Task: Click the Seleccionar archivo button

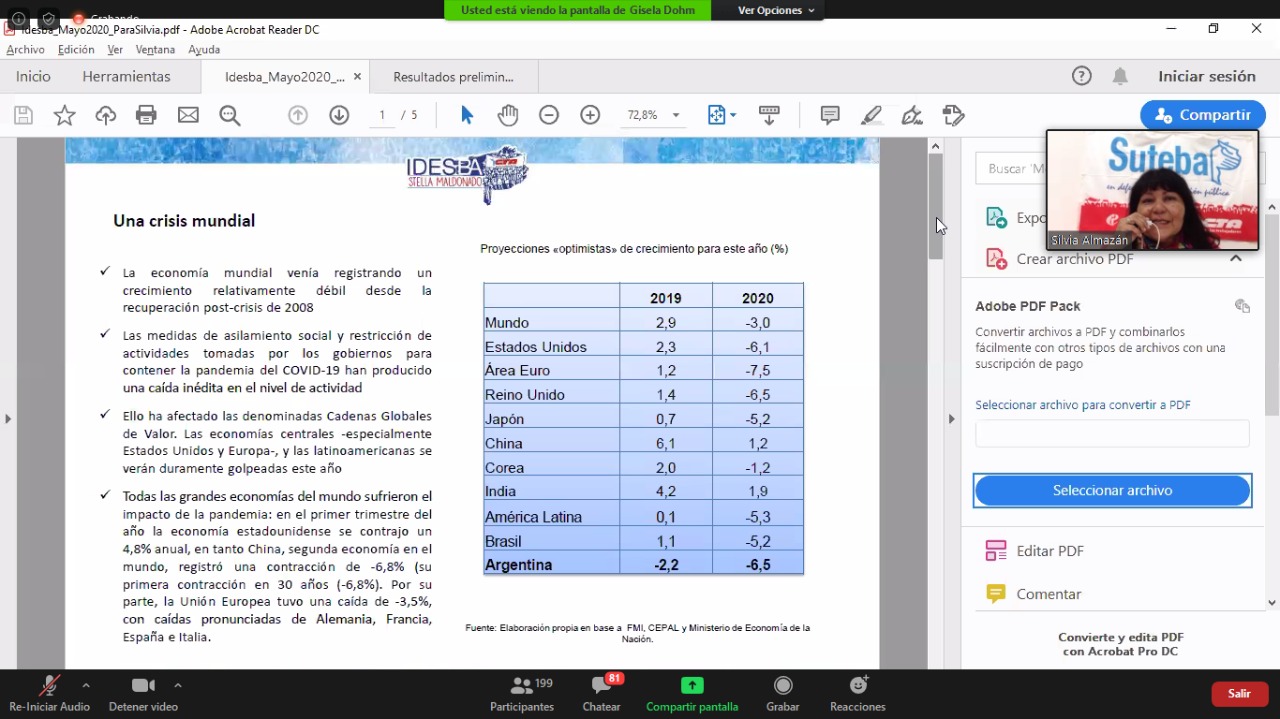Action: (1112, 490)
